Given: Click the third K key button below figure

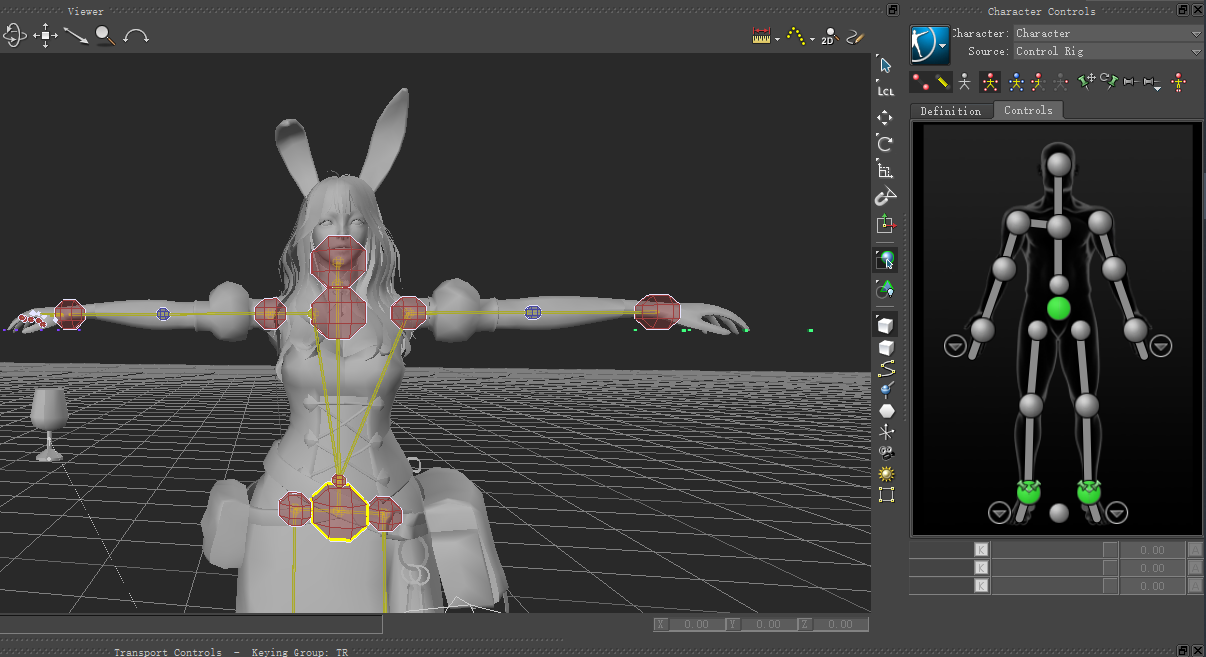Looking at the screenshot, I should tap(981, 585).
